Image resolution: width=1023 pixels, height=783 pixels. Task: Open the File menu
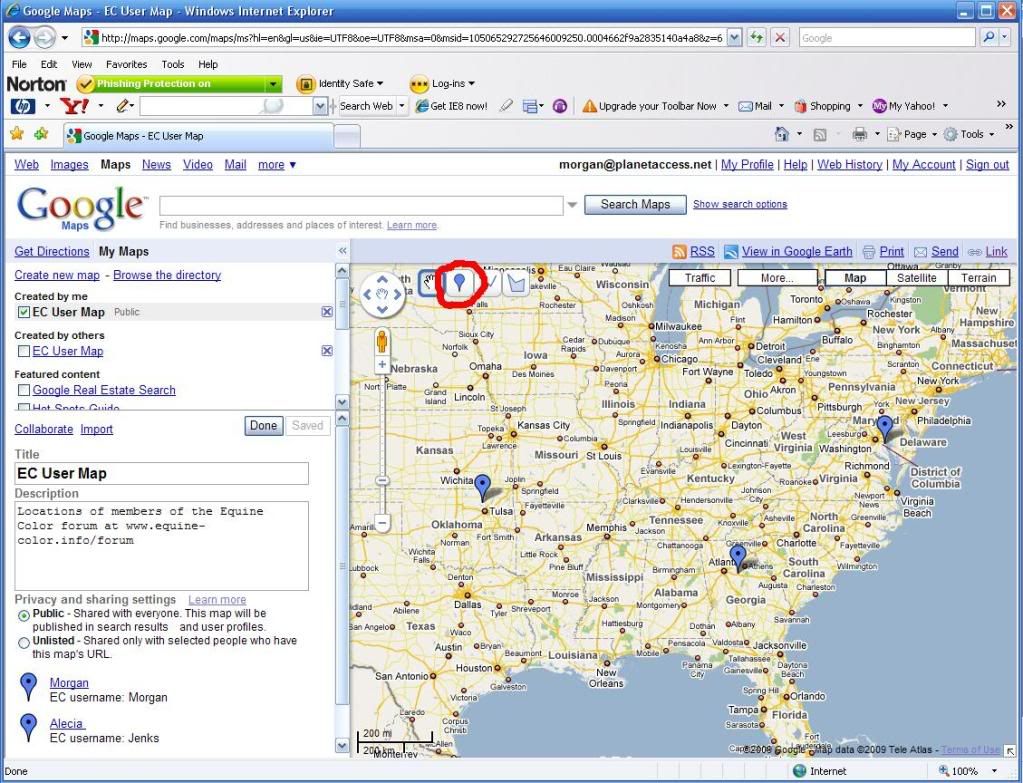(20, 64)
